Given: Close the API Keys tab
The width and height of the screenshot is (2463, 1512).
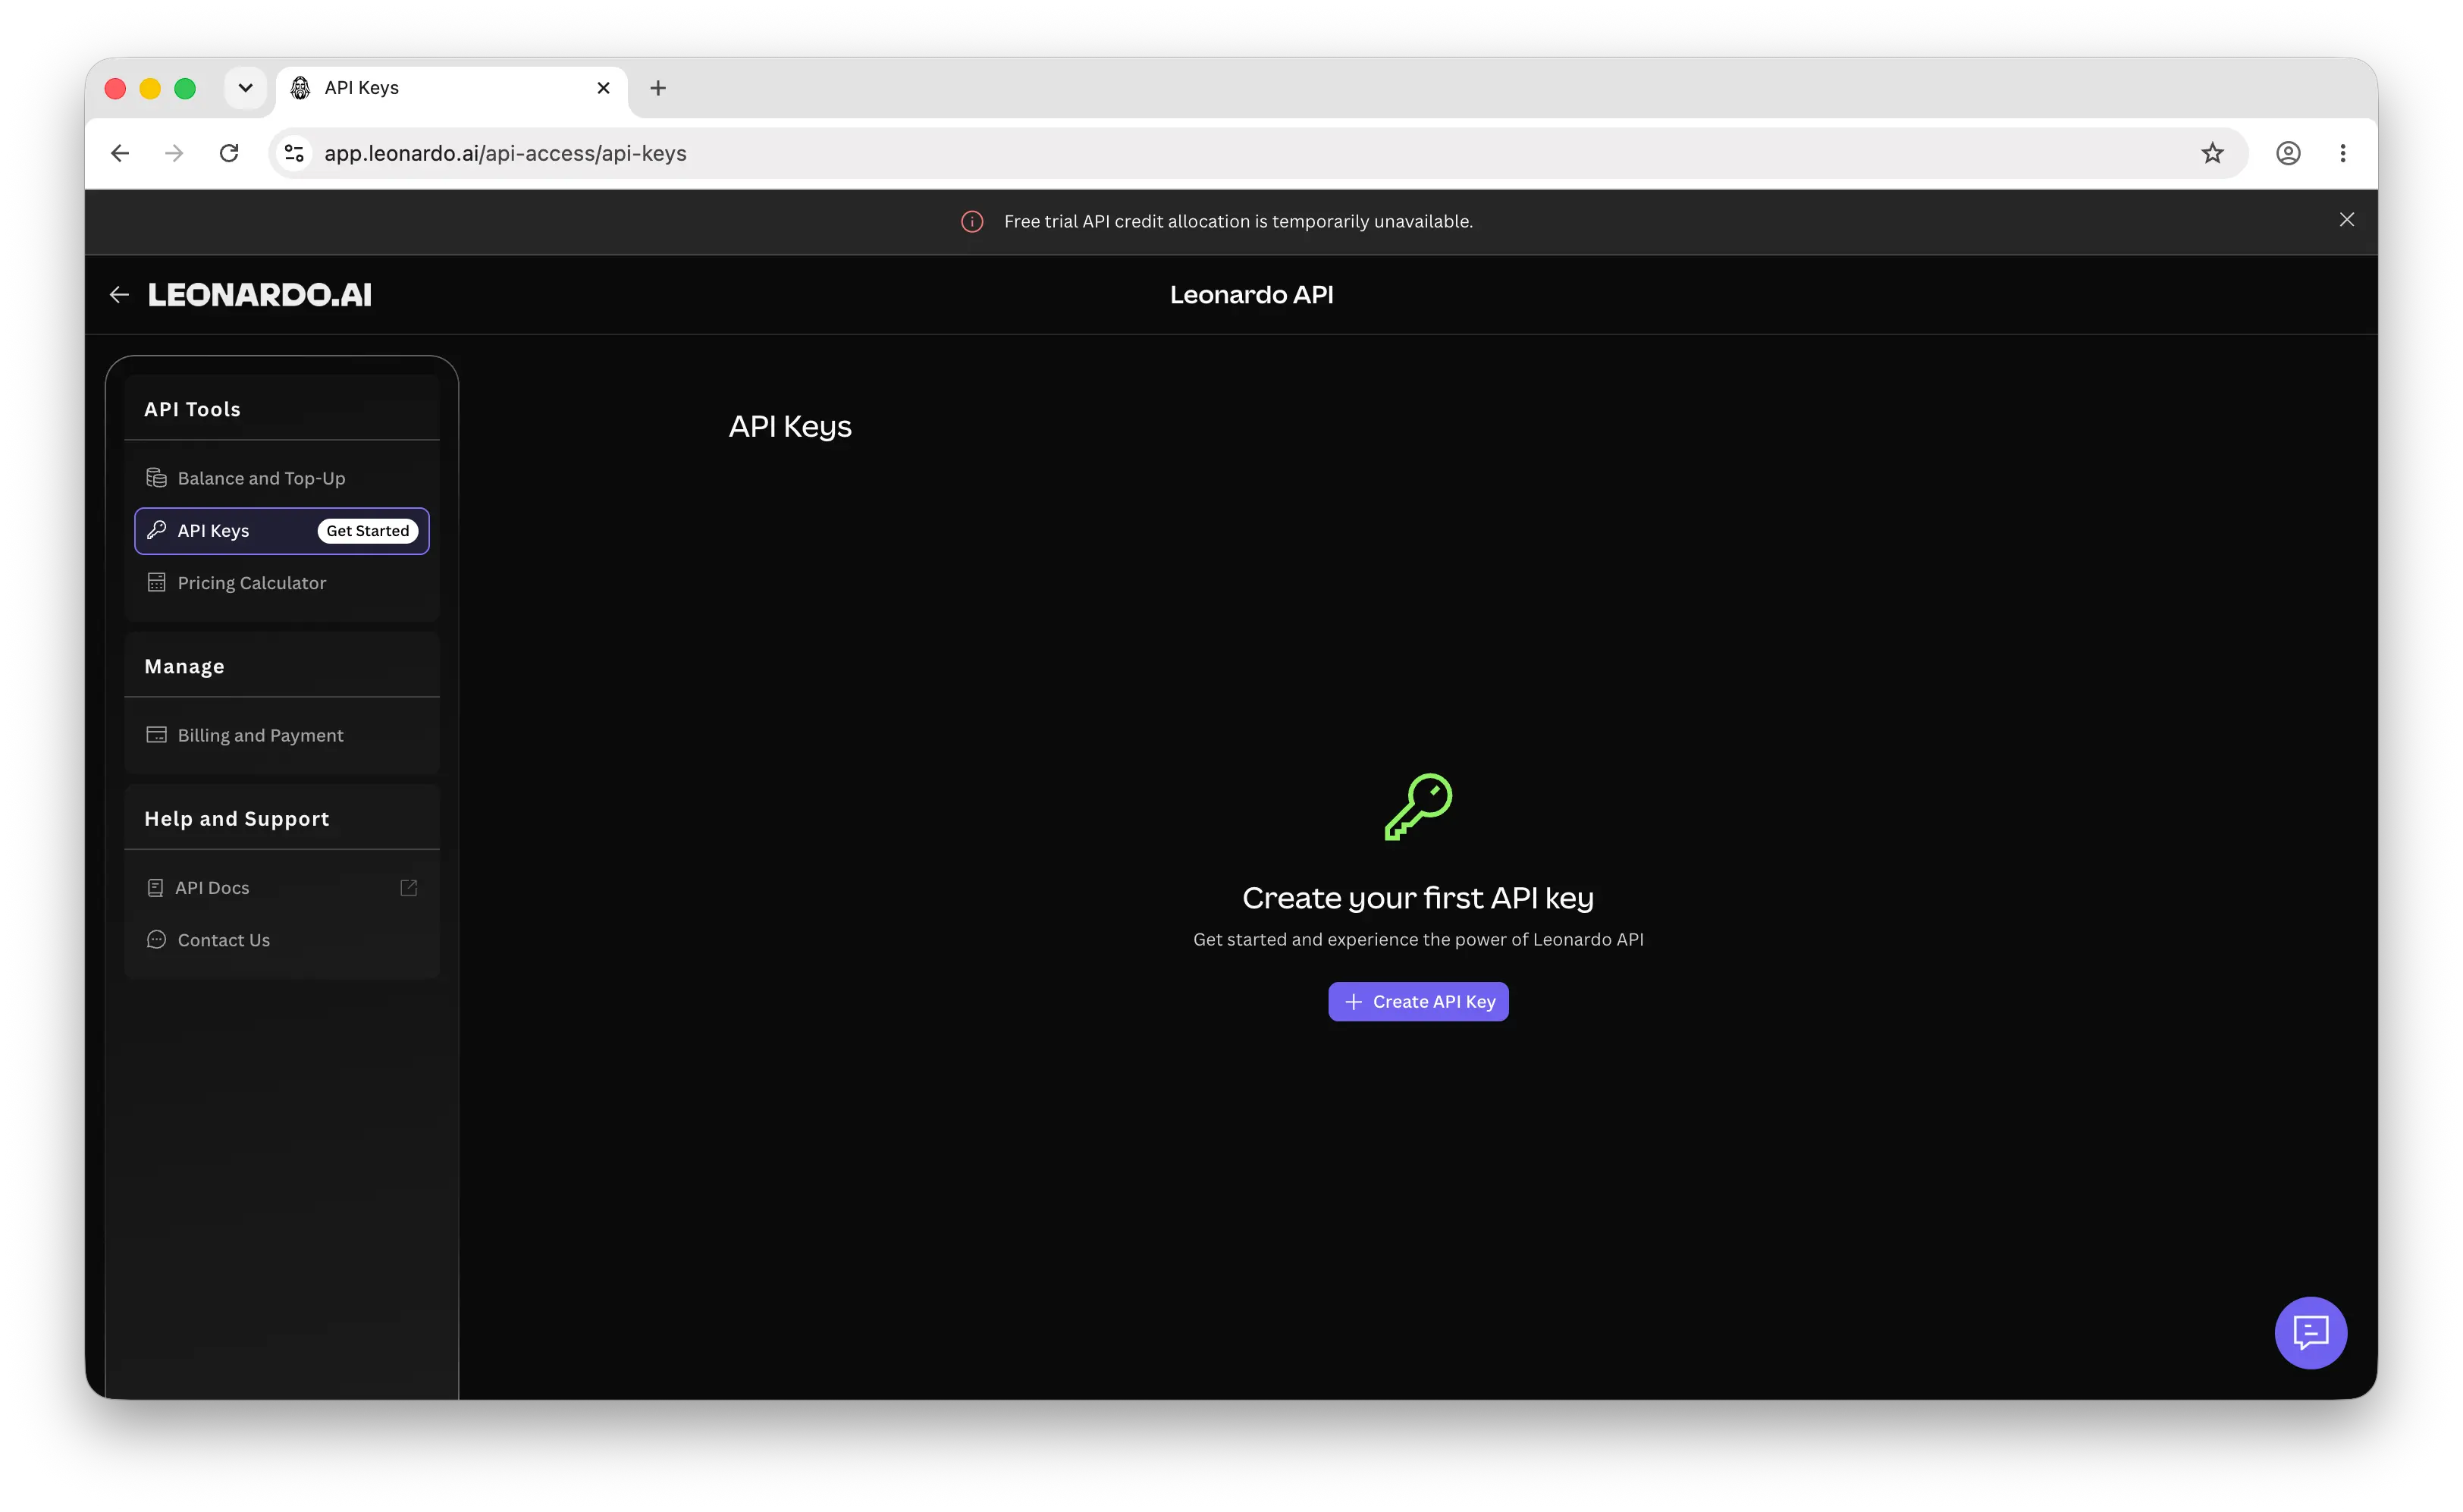Looking at the screenshot, I should [x=603, y=88].
